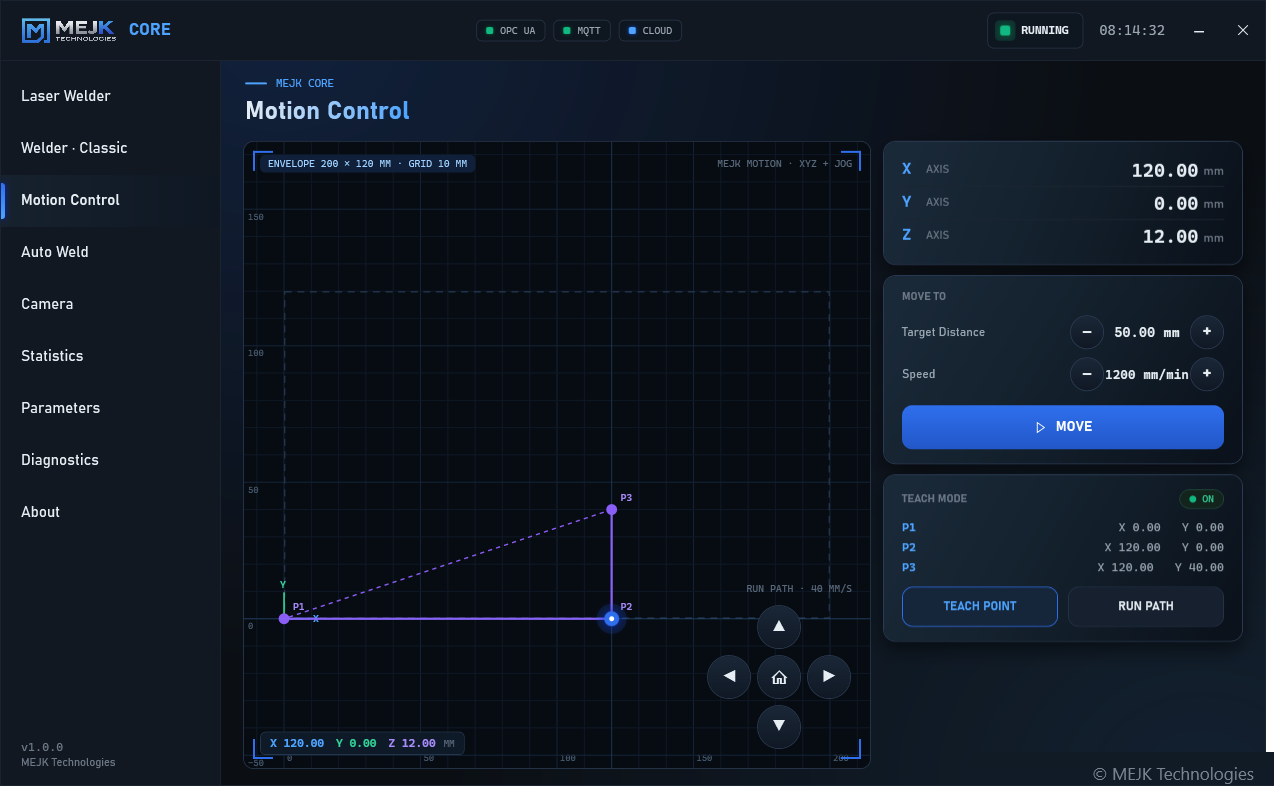Open the Parameters page
The image size is (1280, 800).
pyautogui.click(x=110, y=408)
